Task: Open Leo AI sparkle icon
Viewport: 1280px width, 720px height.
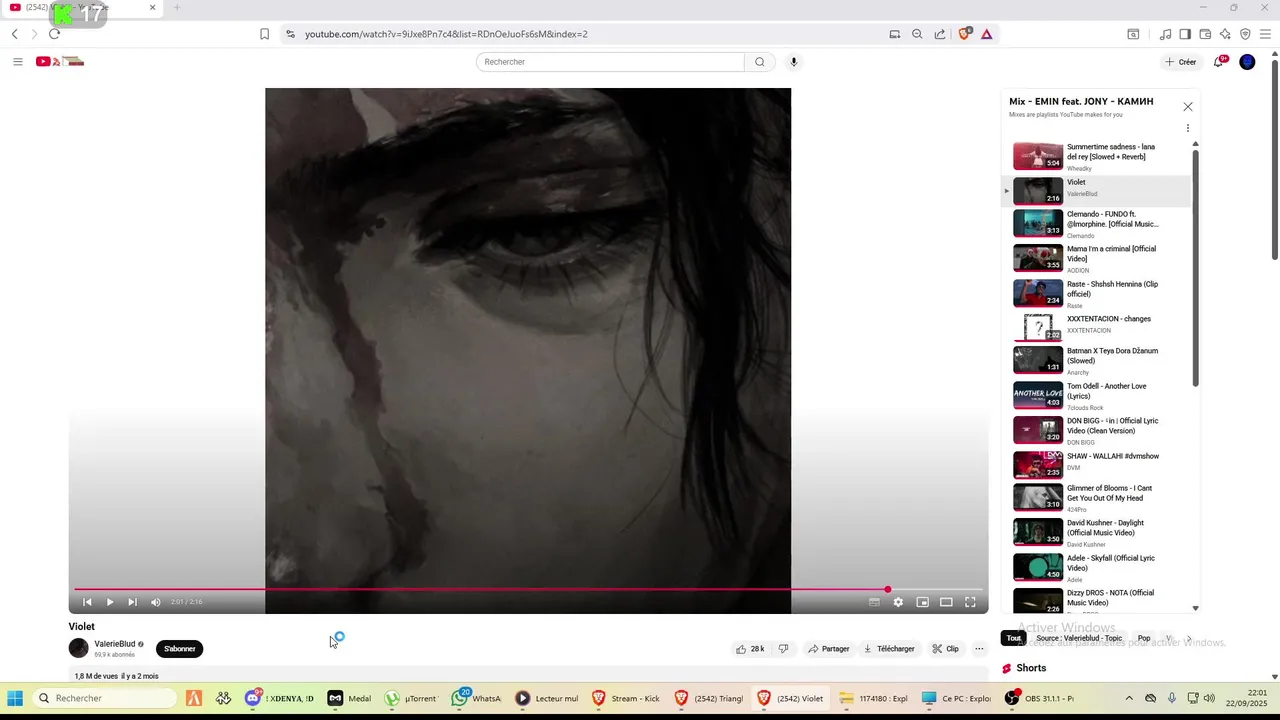Action: (1225, 34)
